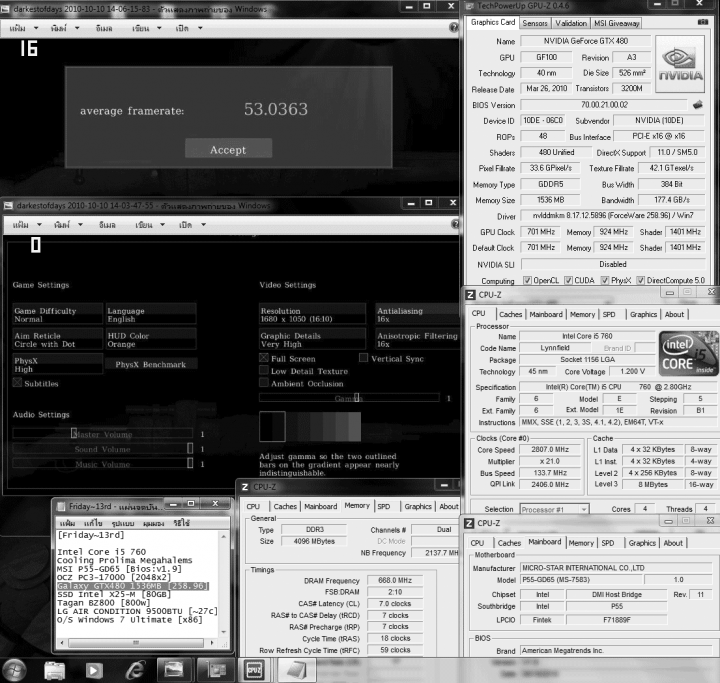This screenshot has width=720, height=683.
Task: Click the Gamma slider in Video Settings
Action: [349, 398]
